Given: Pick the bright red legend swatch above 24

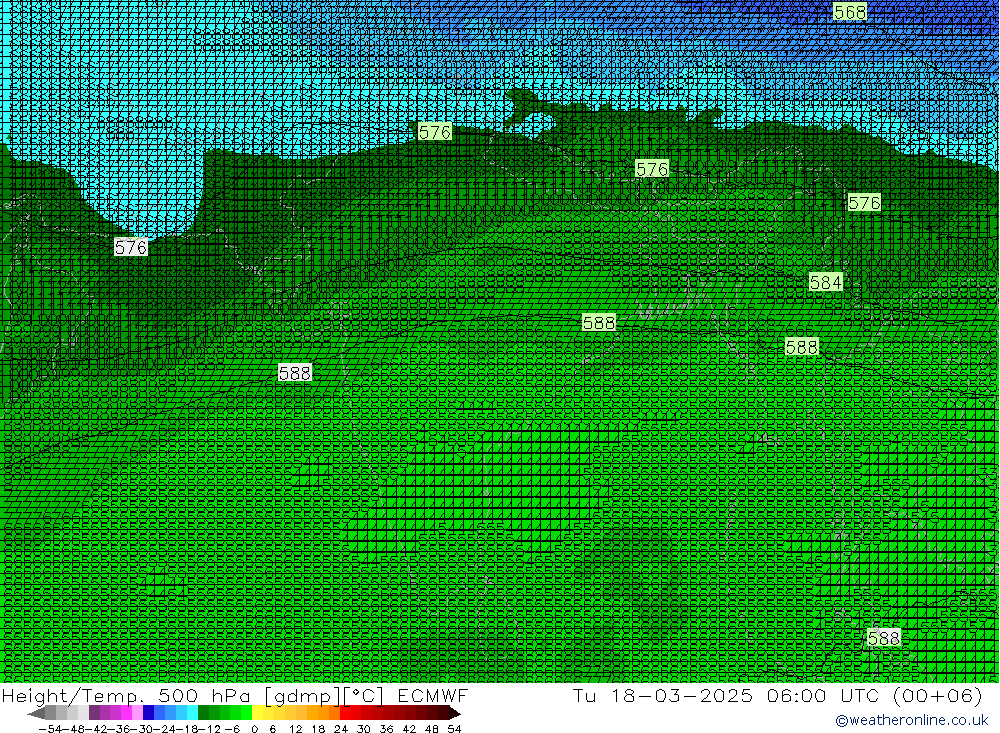Looking at the screenshot, I should click(345, 713).
